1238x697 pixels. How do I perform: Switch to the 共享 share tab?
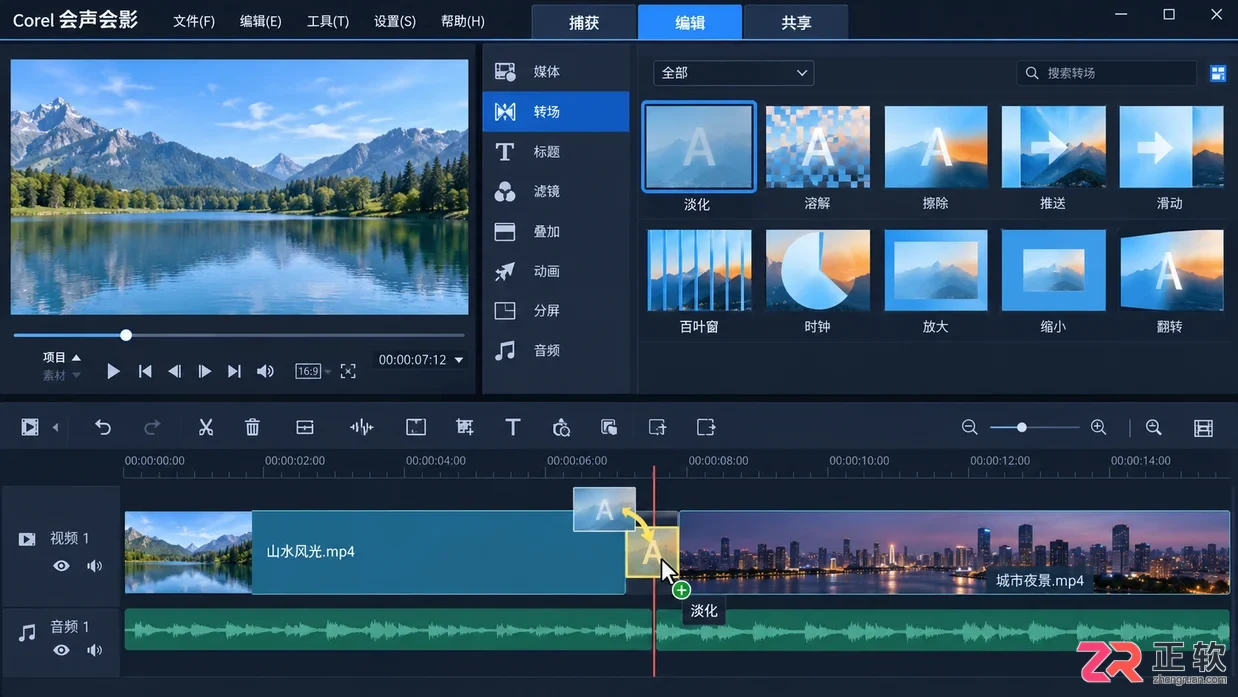[x=796, y=22]
